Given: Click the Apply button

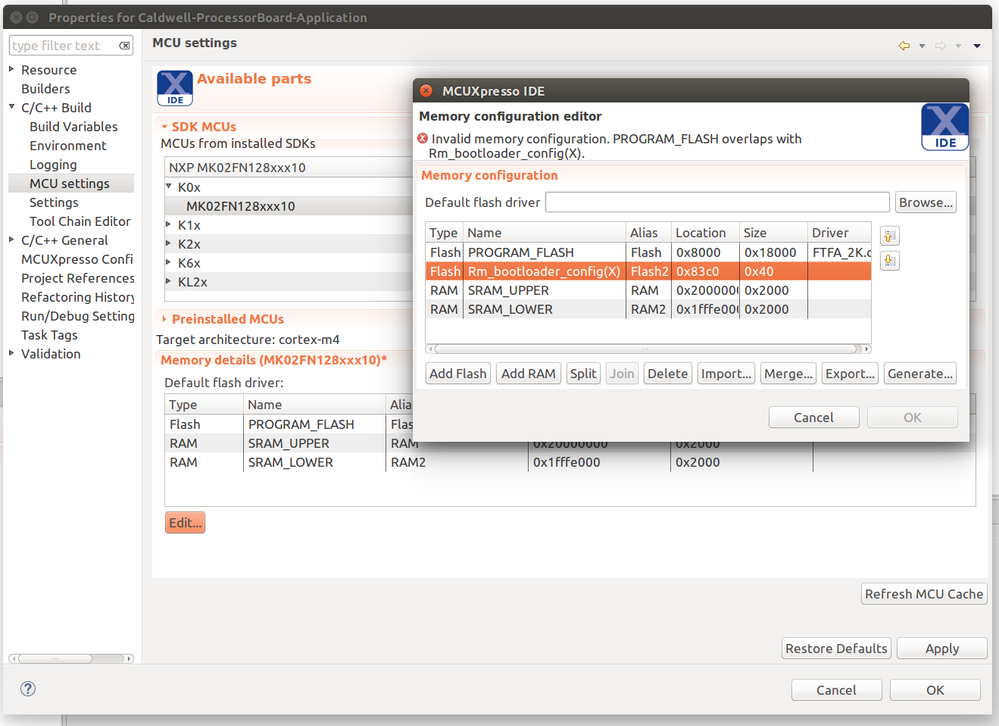Looking at the screenshot, I should click(942, 648).
